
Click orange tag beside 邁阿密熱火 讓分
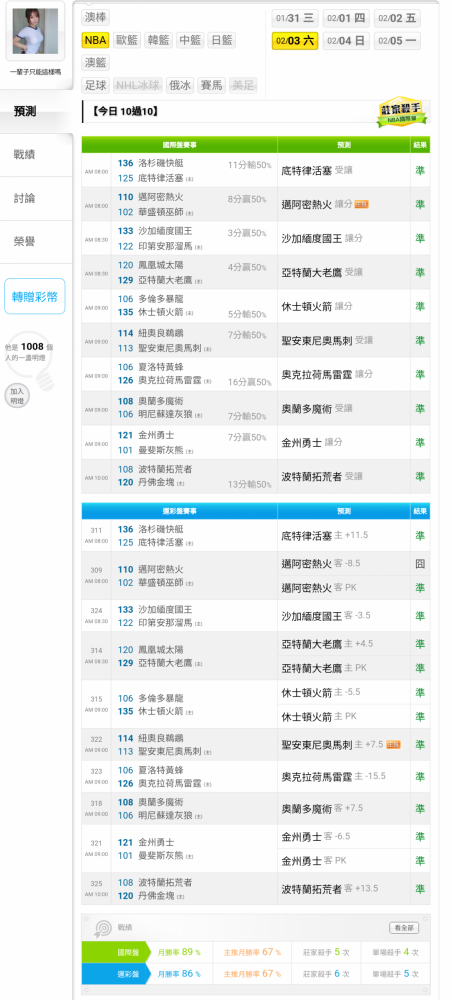tap(361, 204)
